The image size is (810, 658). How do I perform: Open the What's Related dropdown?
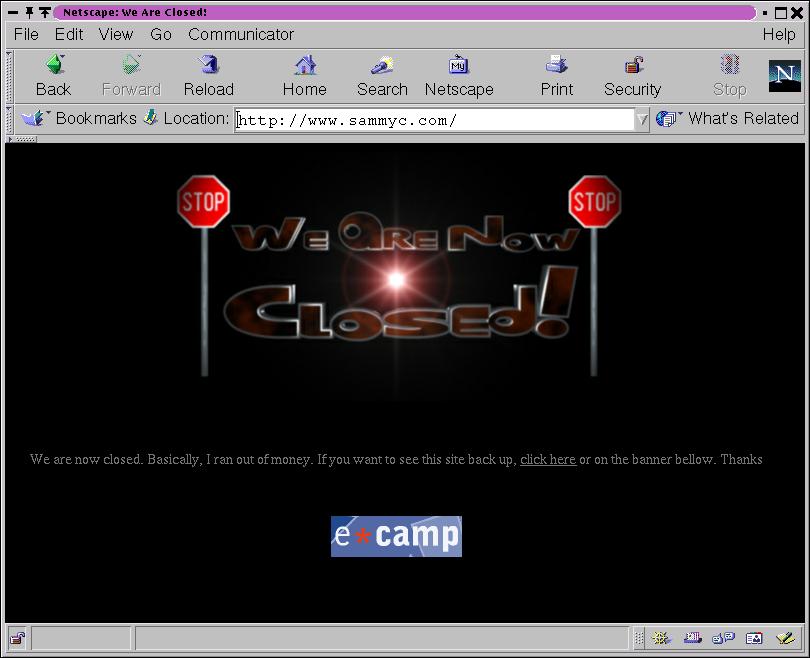tap(728, 118)
